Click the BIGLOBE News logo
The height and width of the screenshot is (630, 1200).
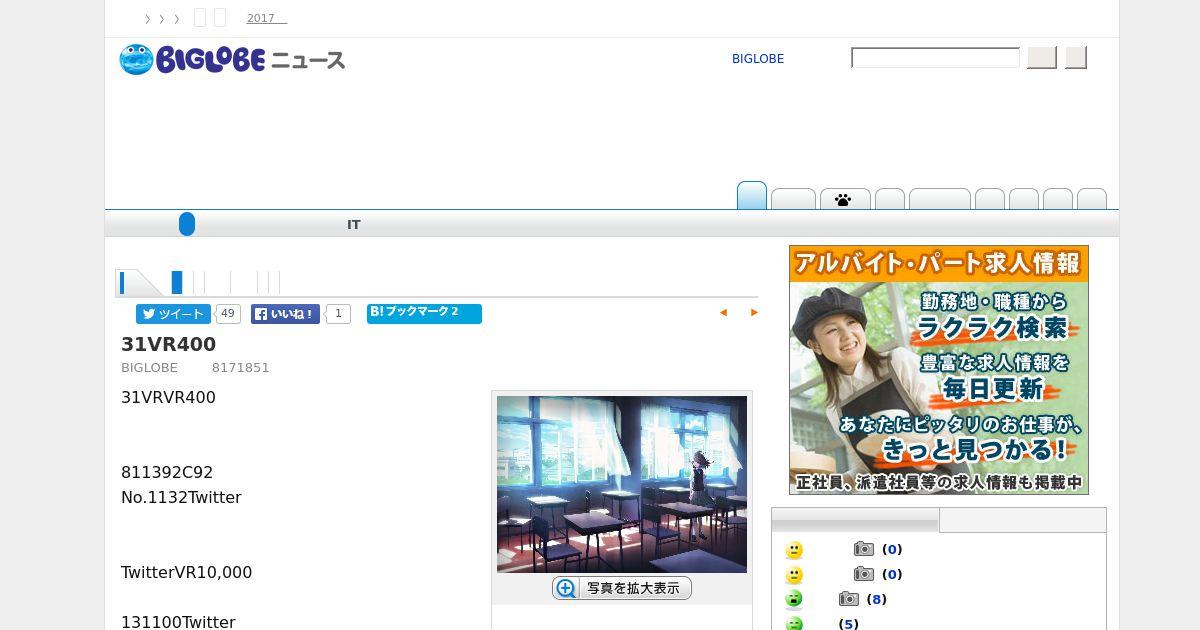pyautogui.click(x=232, y=60)
